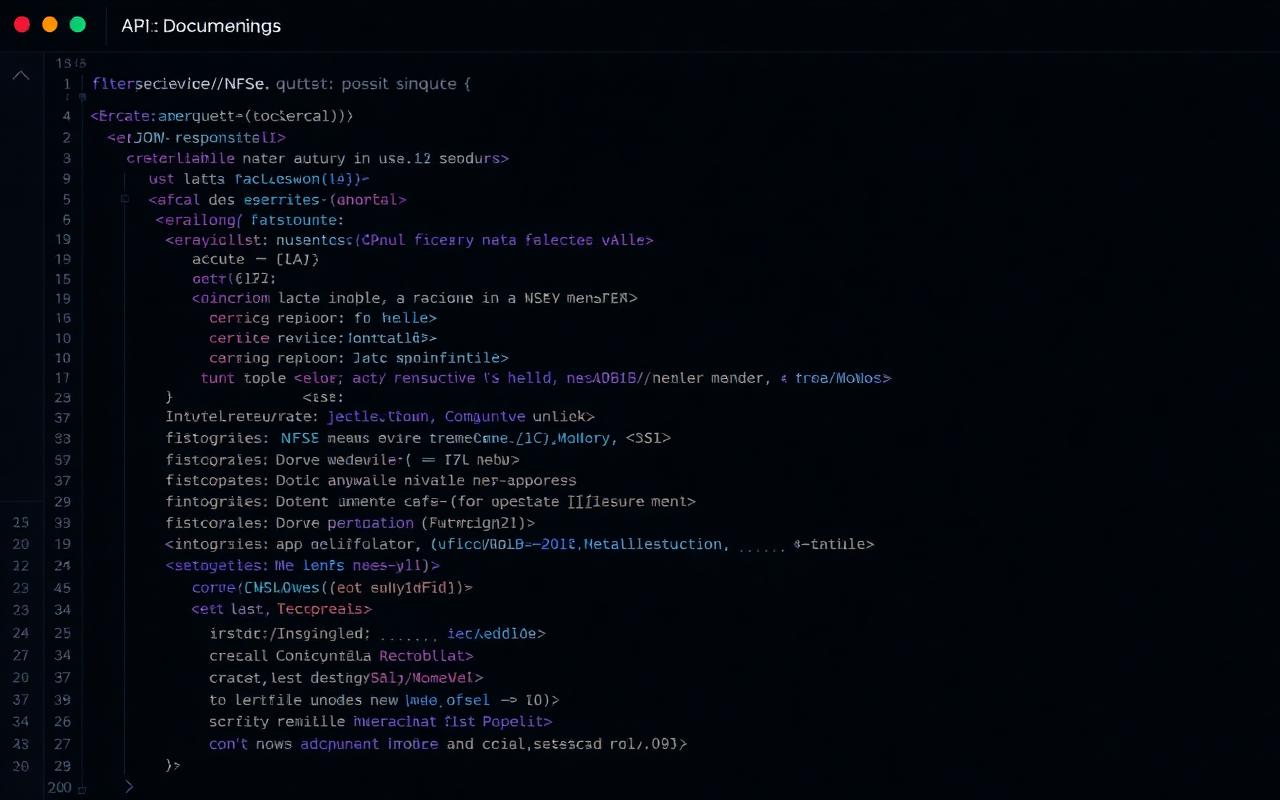Toggle the fold square next to line 200
Viewport: 1280px width, 800px height.
click(82, 789)
